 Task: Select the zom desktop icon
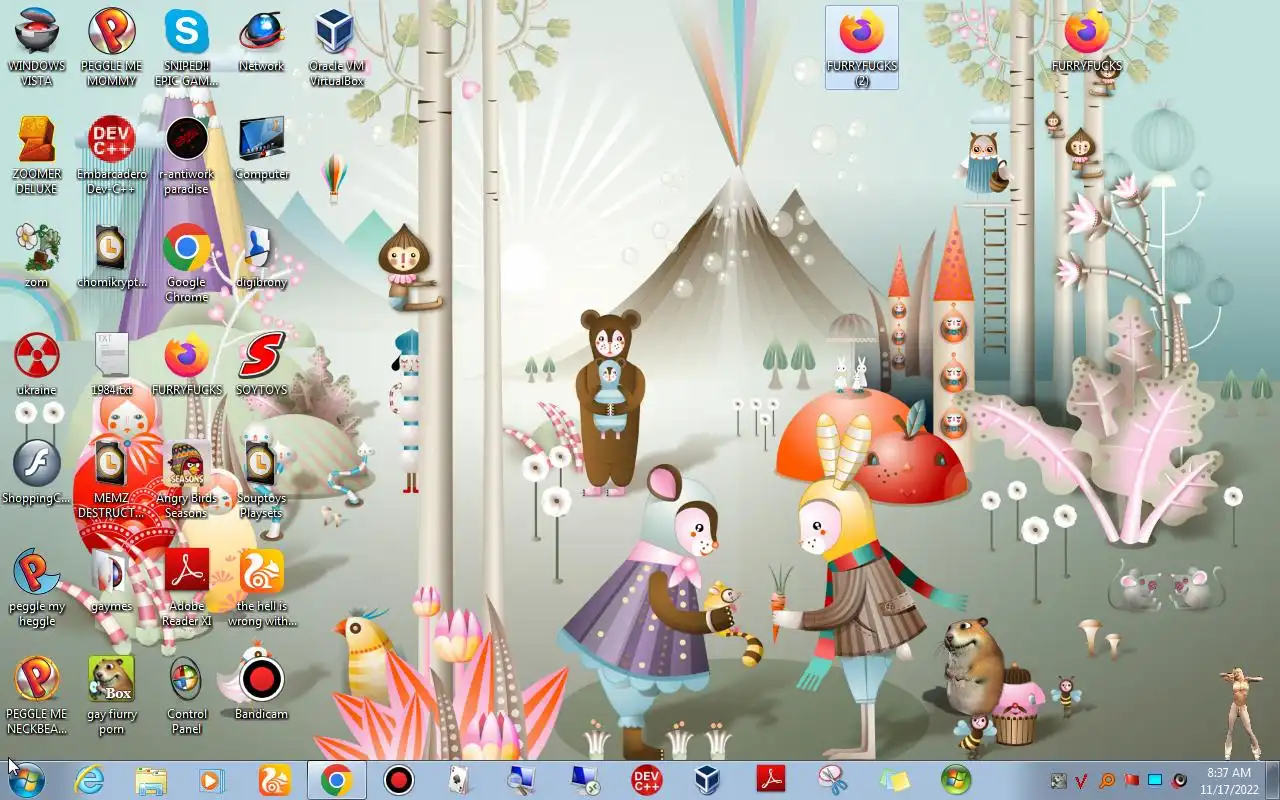[37, 255]
